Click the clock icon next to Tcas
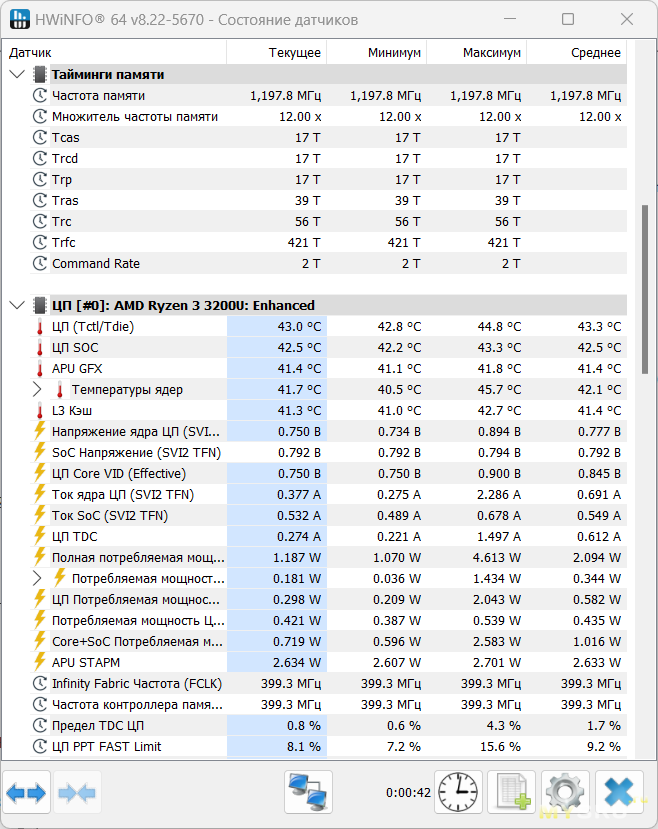The height and width of the screenshot is (829, 658). pyautogui.click(x=40, y=137)
